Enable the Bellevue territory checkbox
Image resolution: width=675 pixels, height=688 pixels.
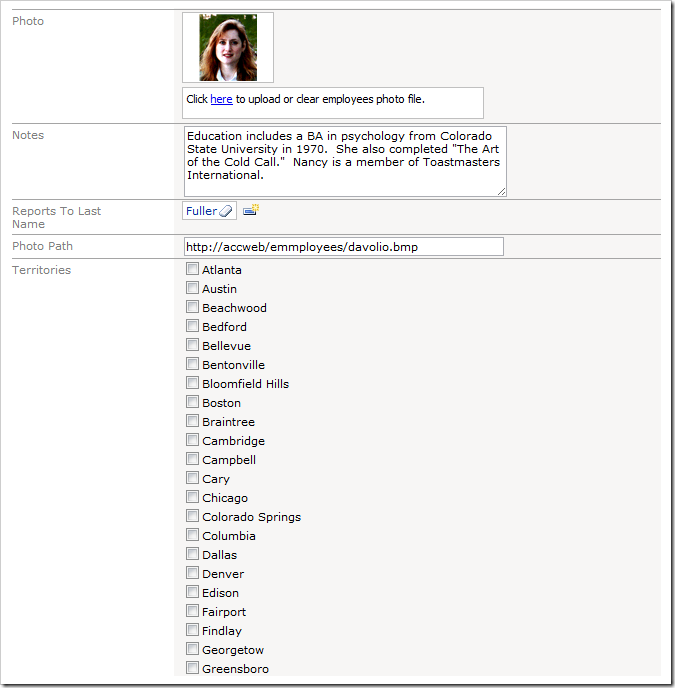(x=192, y=345)
